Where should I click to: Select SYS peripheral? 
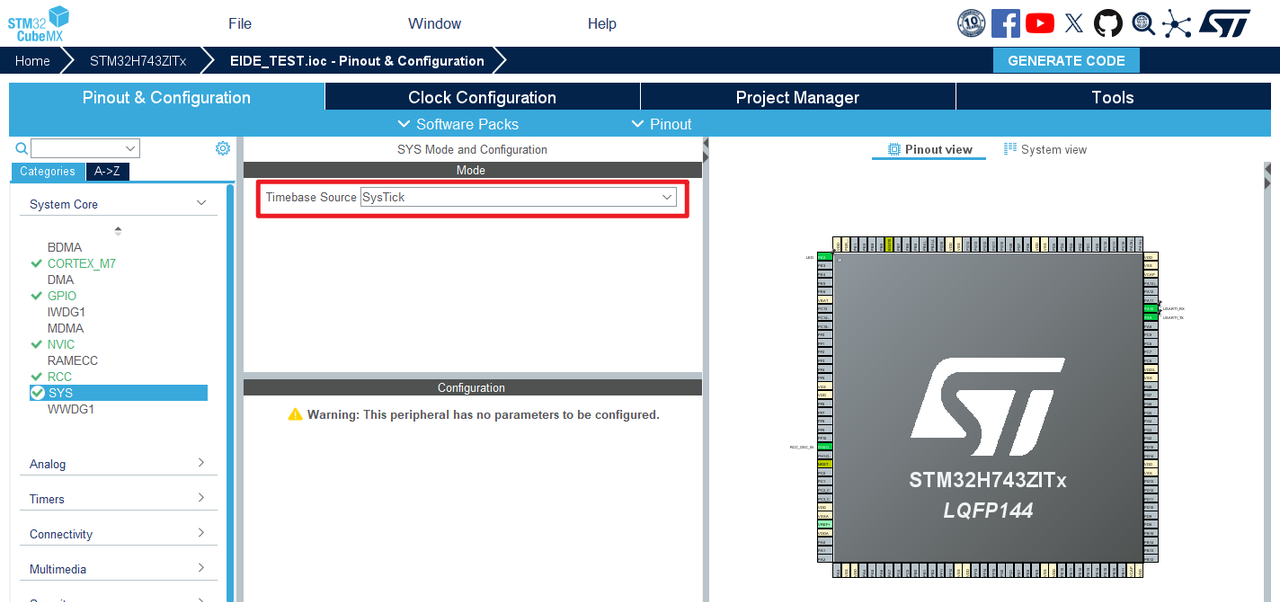(x=119, y=393)
